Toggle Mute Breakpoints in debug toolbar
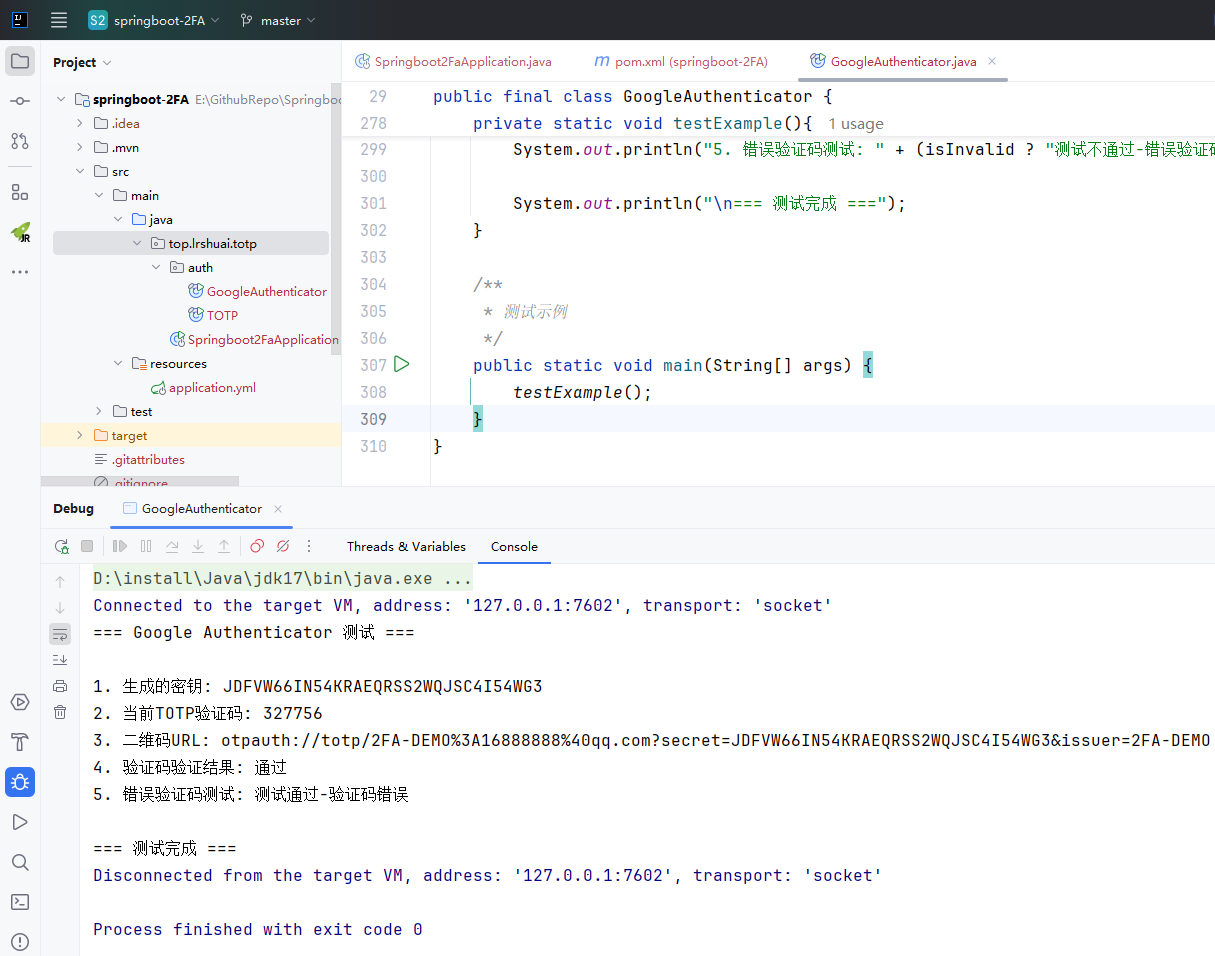This screenshot has height=956, width=1215. (x=283, y=546)
